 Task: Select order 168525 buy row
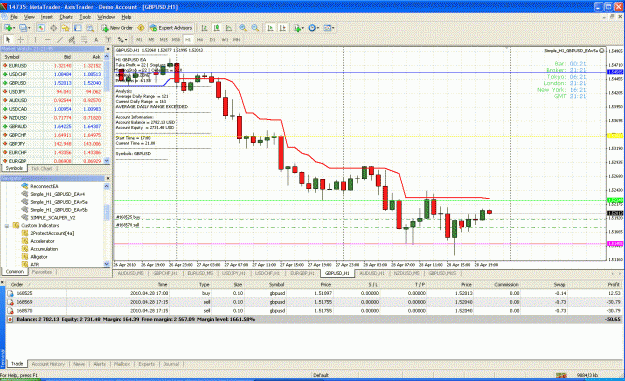[313, 293]
